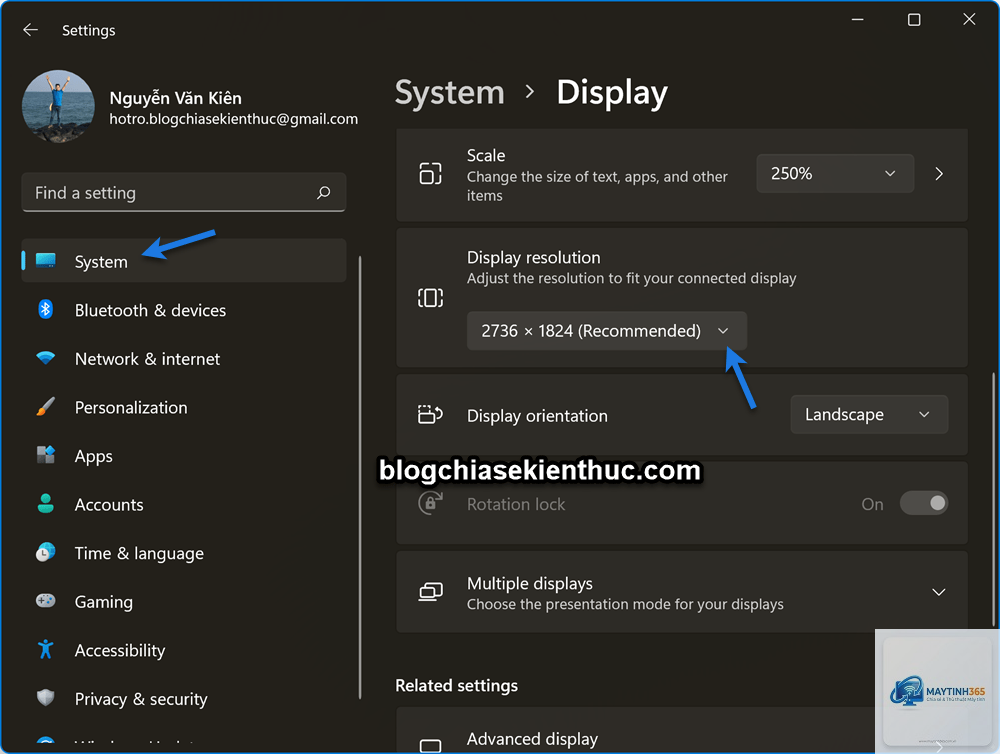Screen dimensions: 1000x754
Task: Click the main panel vertical scrollbar
Action: [993, 499]
